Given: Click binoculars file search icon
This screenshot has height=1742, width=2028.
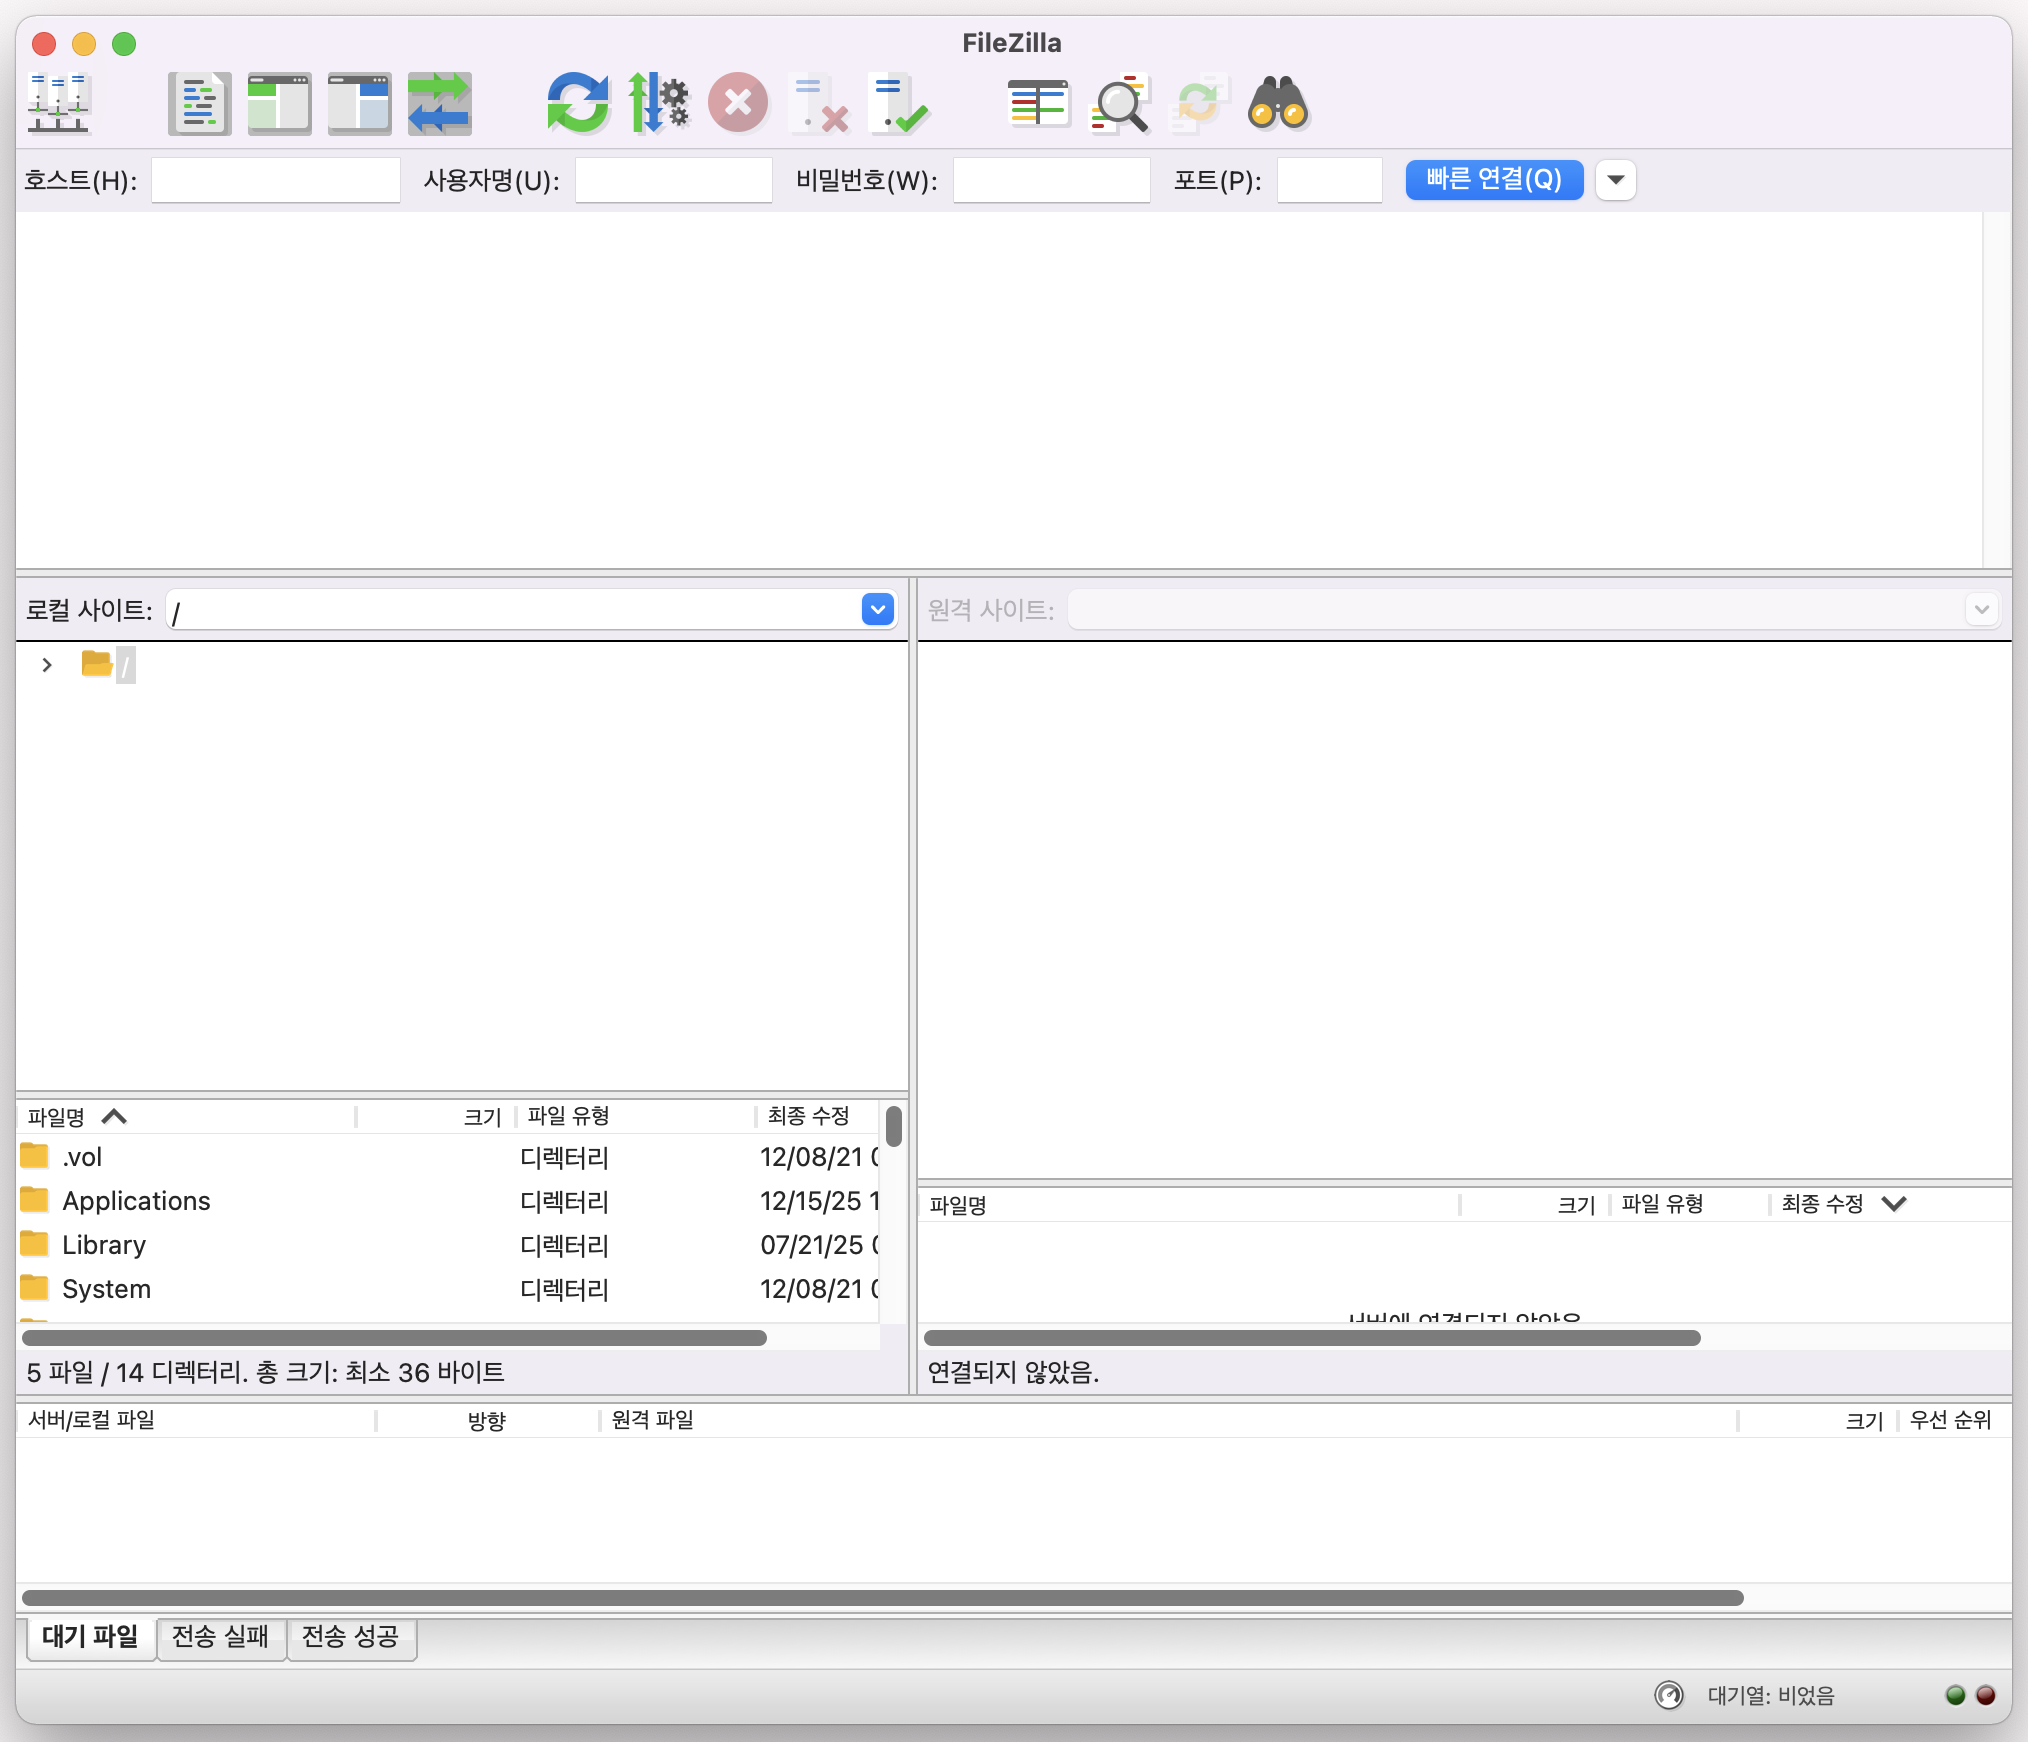Looking at the screenshot, I should (1278, 104).
